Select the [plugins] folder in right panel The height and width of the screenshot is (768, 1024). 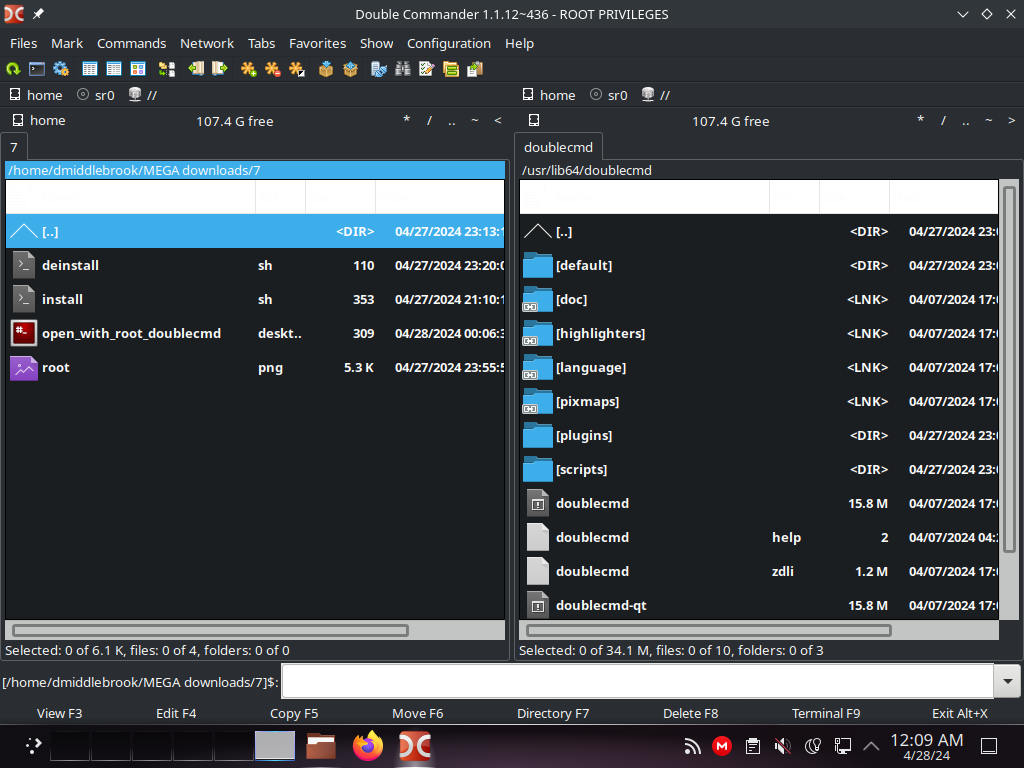pyautogui.click(x=759, y=435)
